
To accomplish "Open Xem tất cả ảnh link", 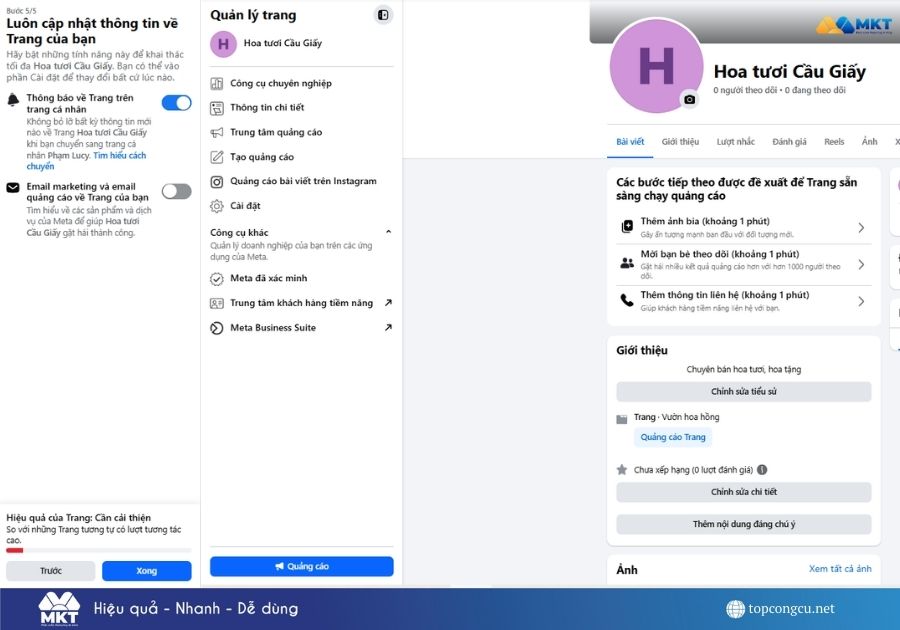I will (x=840, y=569).
